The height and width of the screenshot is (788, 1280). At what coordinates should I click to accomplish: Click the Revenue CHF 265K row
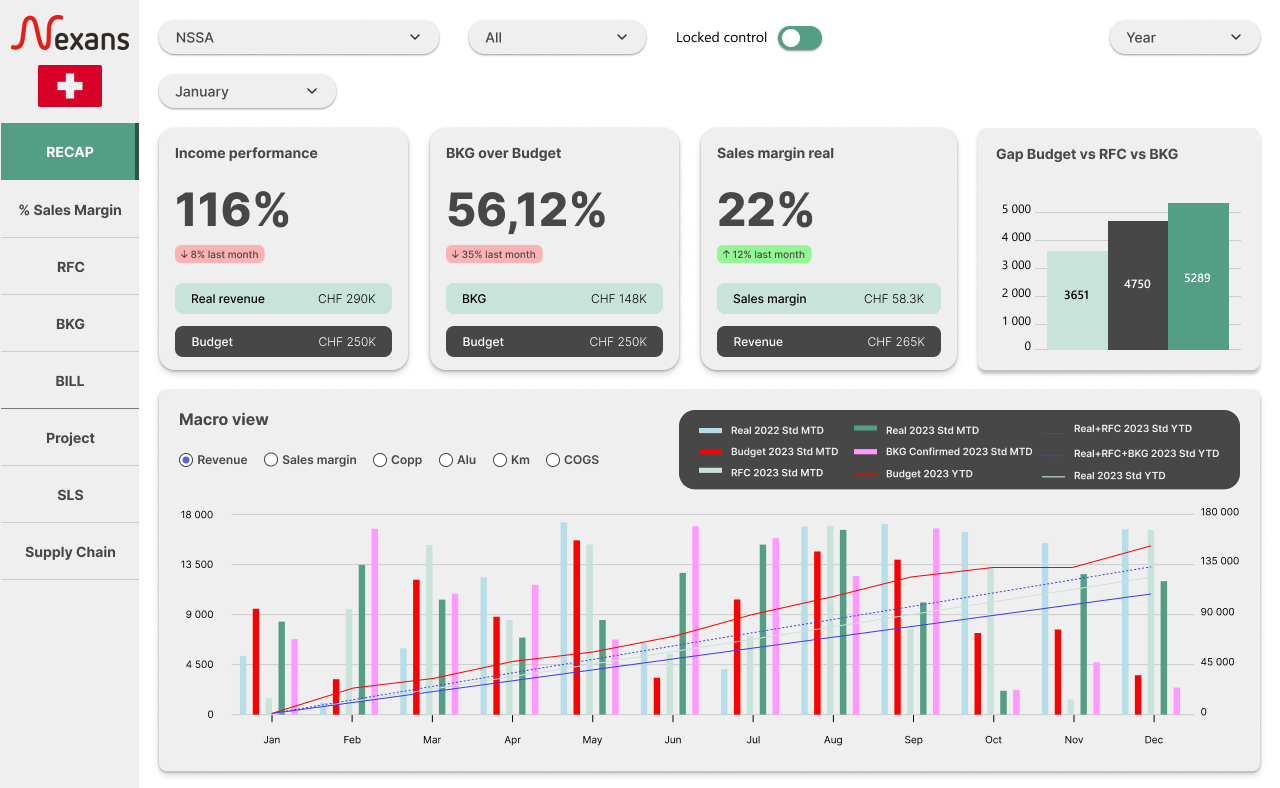(829, 342)
